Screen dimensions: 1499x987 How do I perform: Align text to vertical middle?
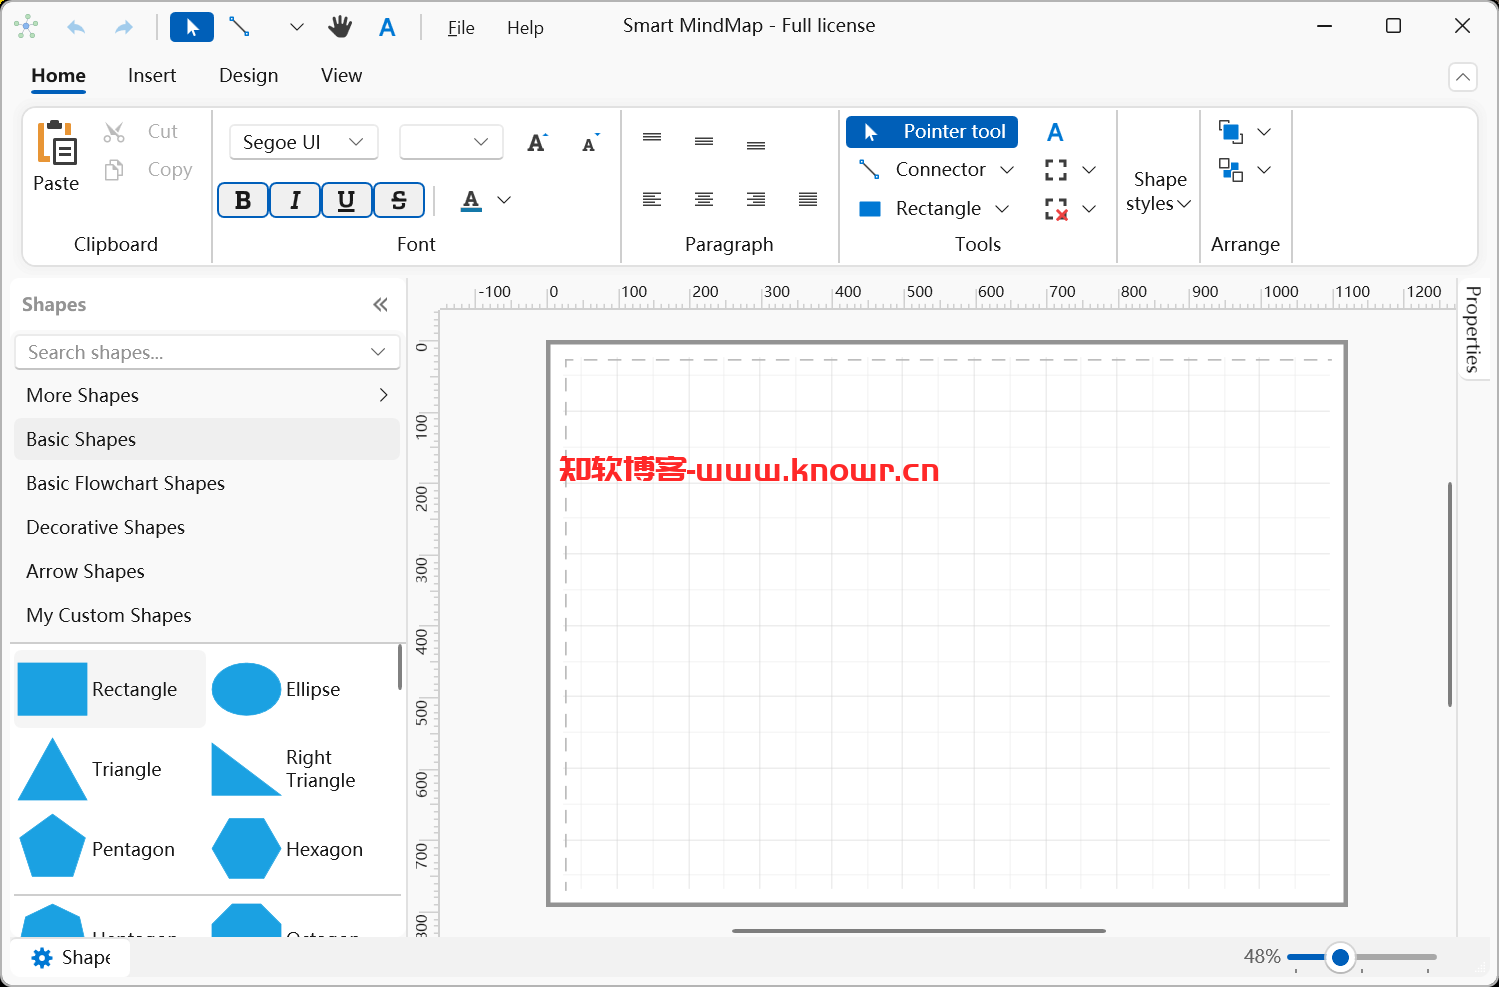pyautogui.click(x=704, y=142)
